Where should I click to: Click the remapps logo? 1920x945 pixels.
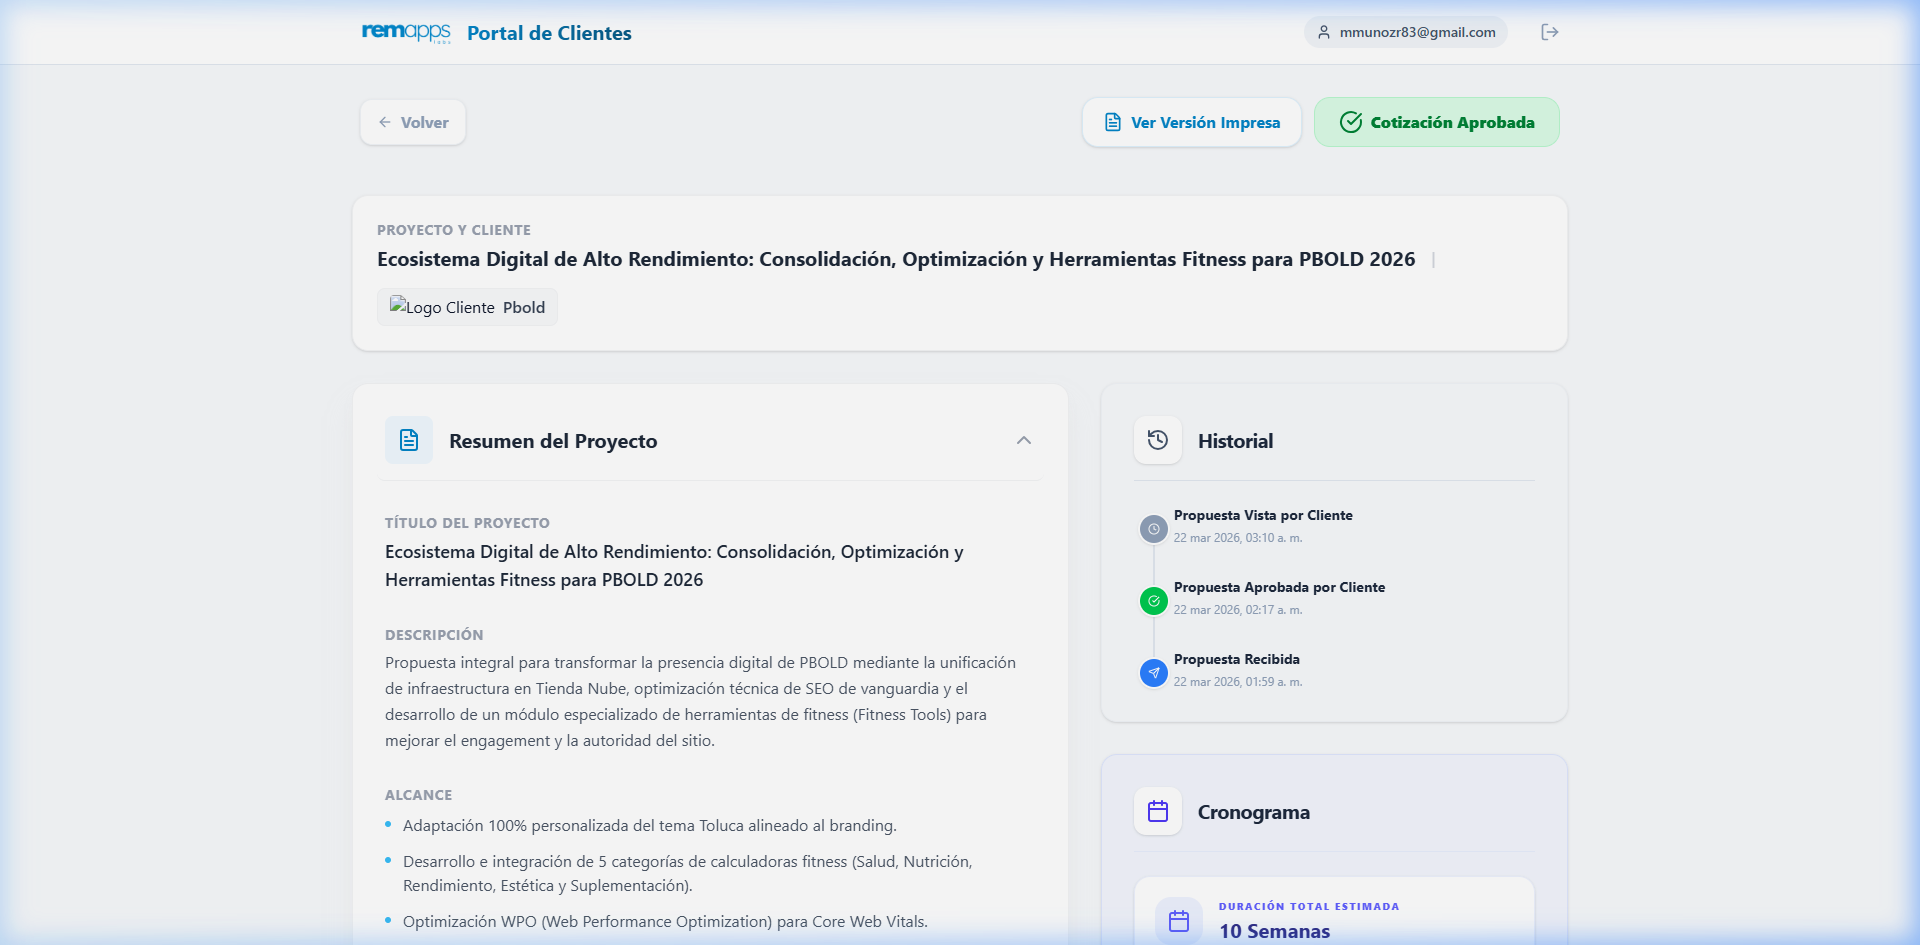pyautogui.click(x=404, y=32)
